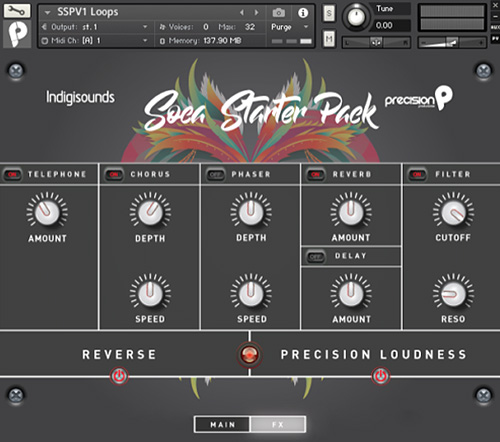This screenshot has height=442, width=500.
Task: Click the volume slider
Action: [452, 42]
